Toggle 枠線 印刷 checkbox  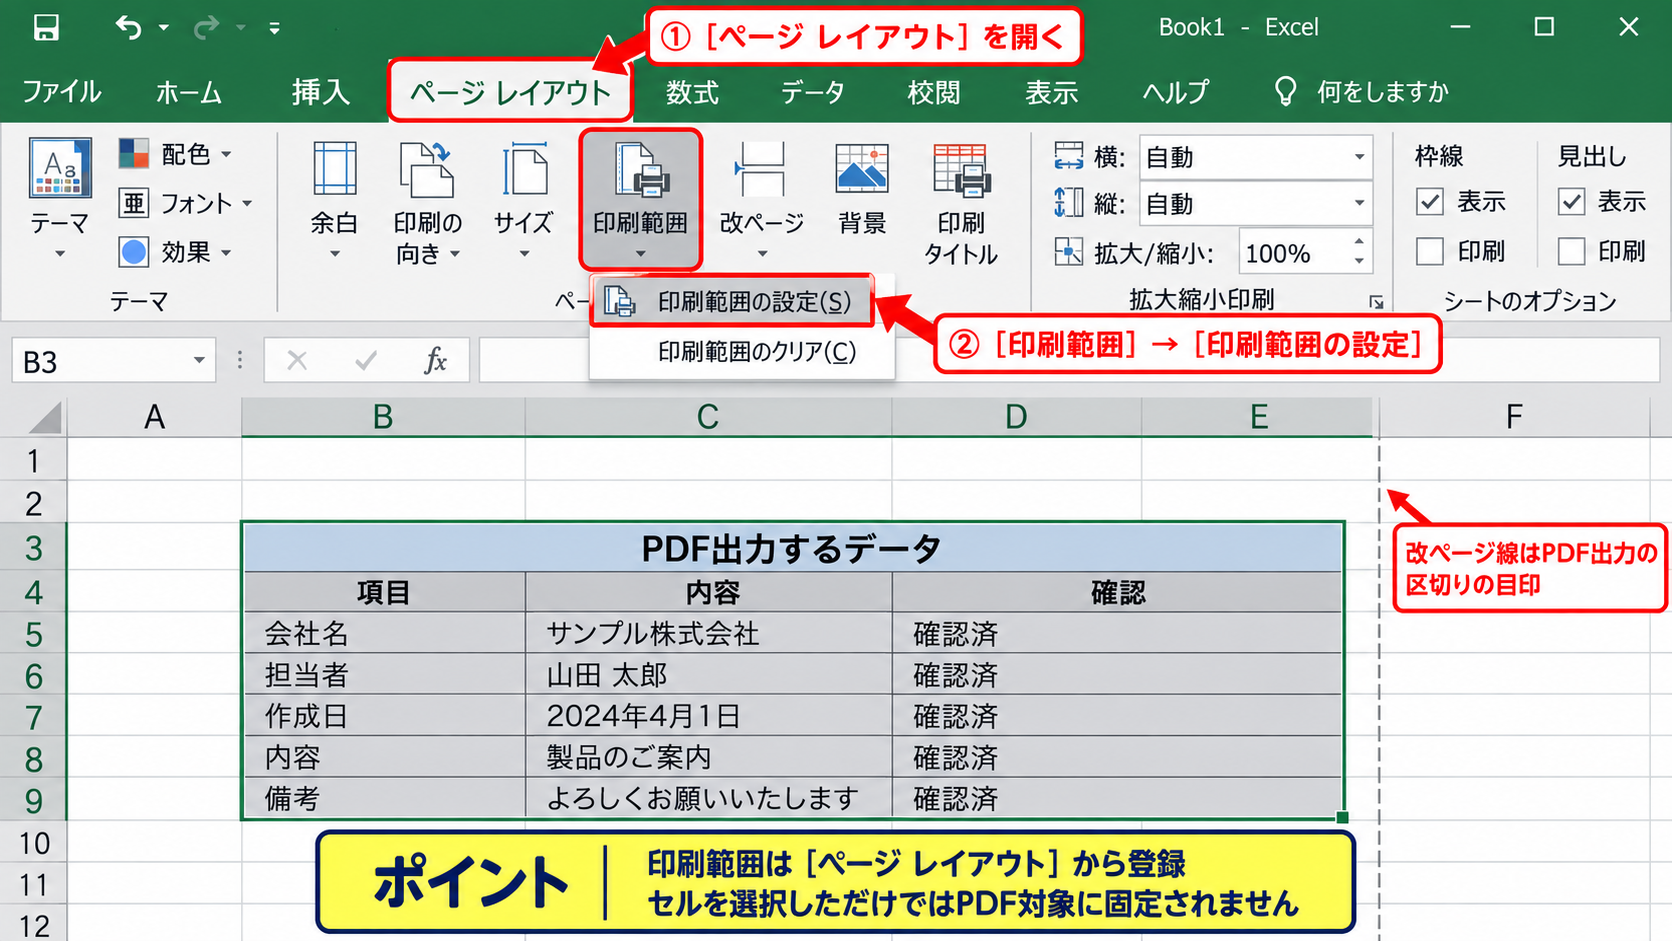1430,251
